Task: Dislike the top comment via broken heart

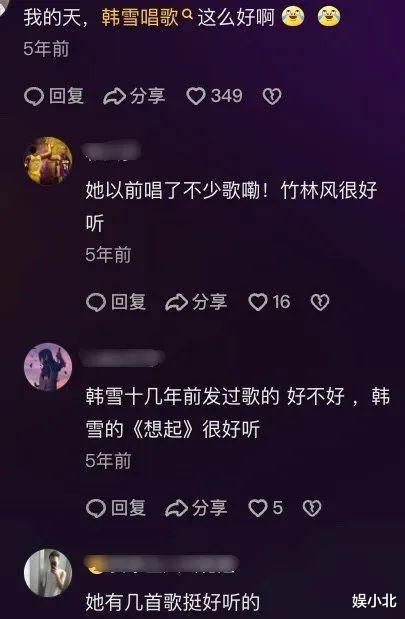Action: coord(272,96)
